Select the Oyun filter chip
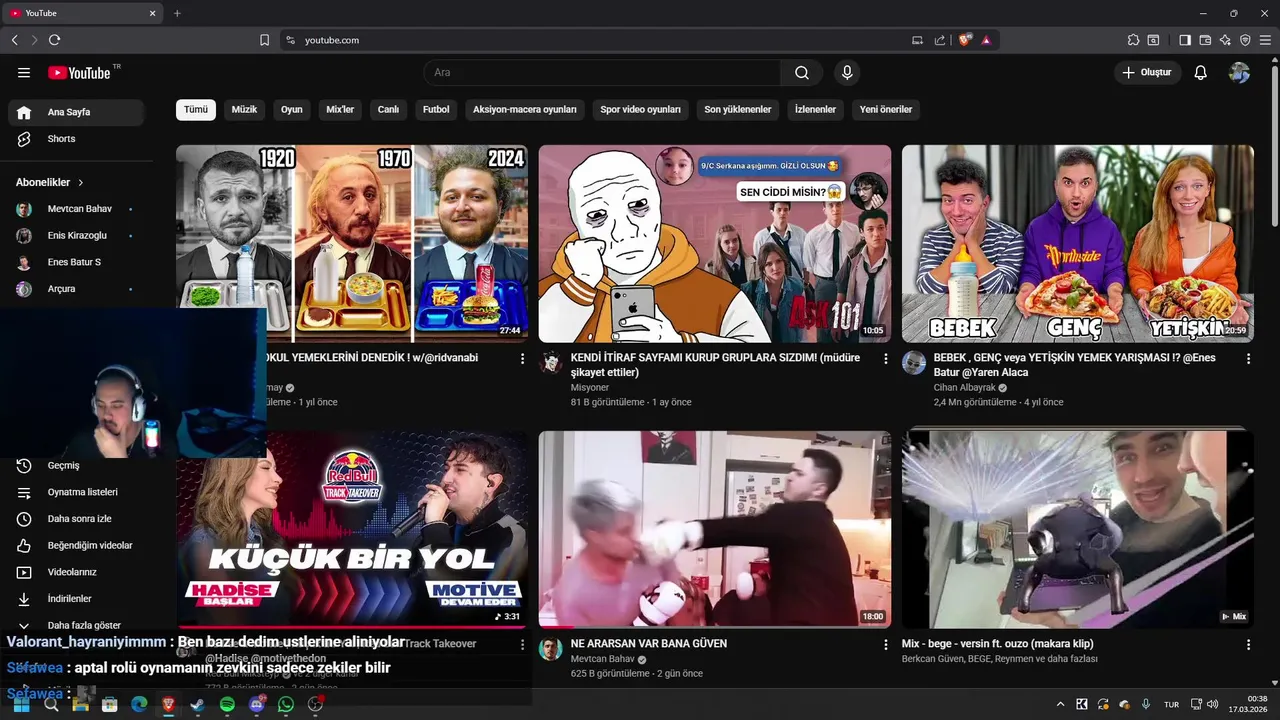 pyautogui.click(x=292, y=109)
